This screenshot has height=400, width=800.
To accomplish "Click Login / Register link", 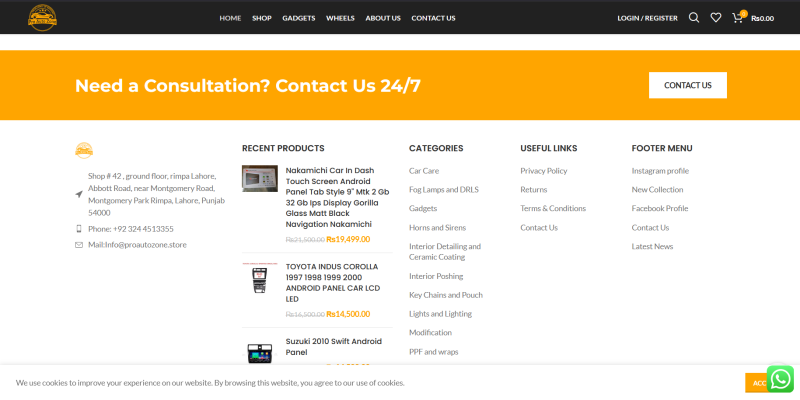I will (x=647, y=18).
